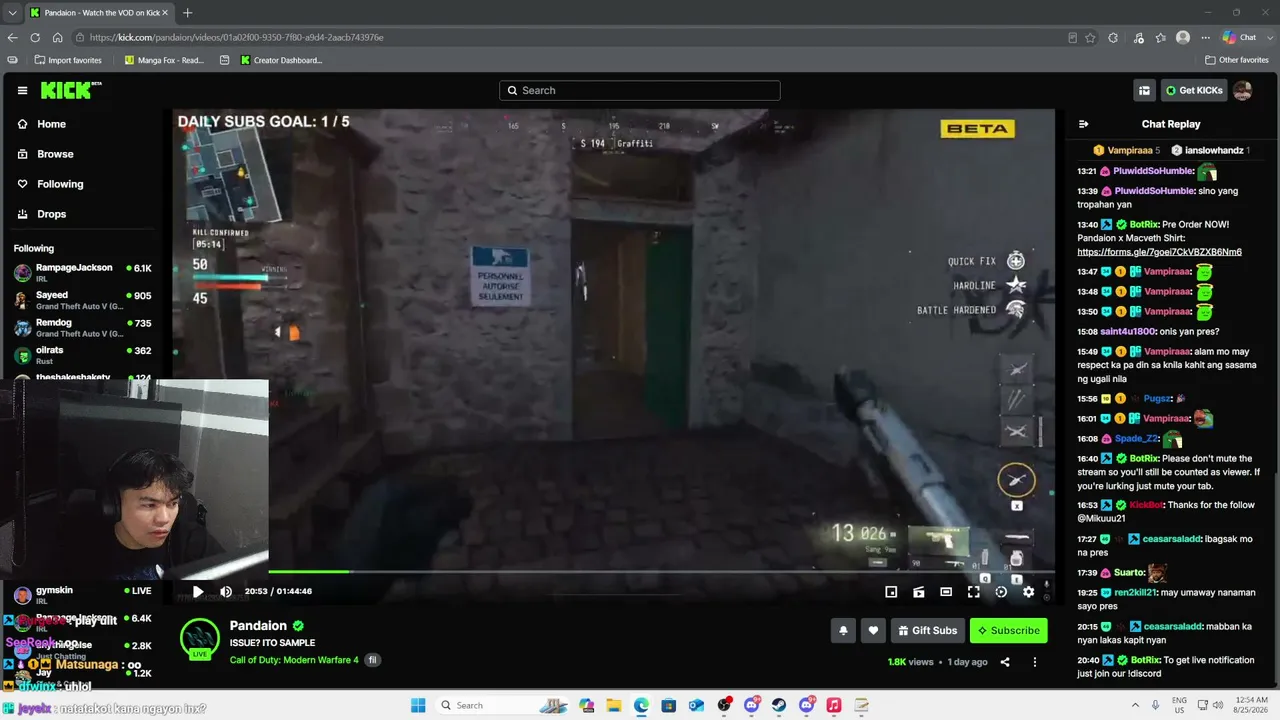Toggle theater mode on the player
This screenshot has height=720, width=1280.
946,592
